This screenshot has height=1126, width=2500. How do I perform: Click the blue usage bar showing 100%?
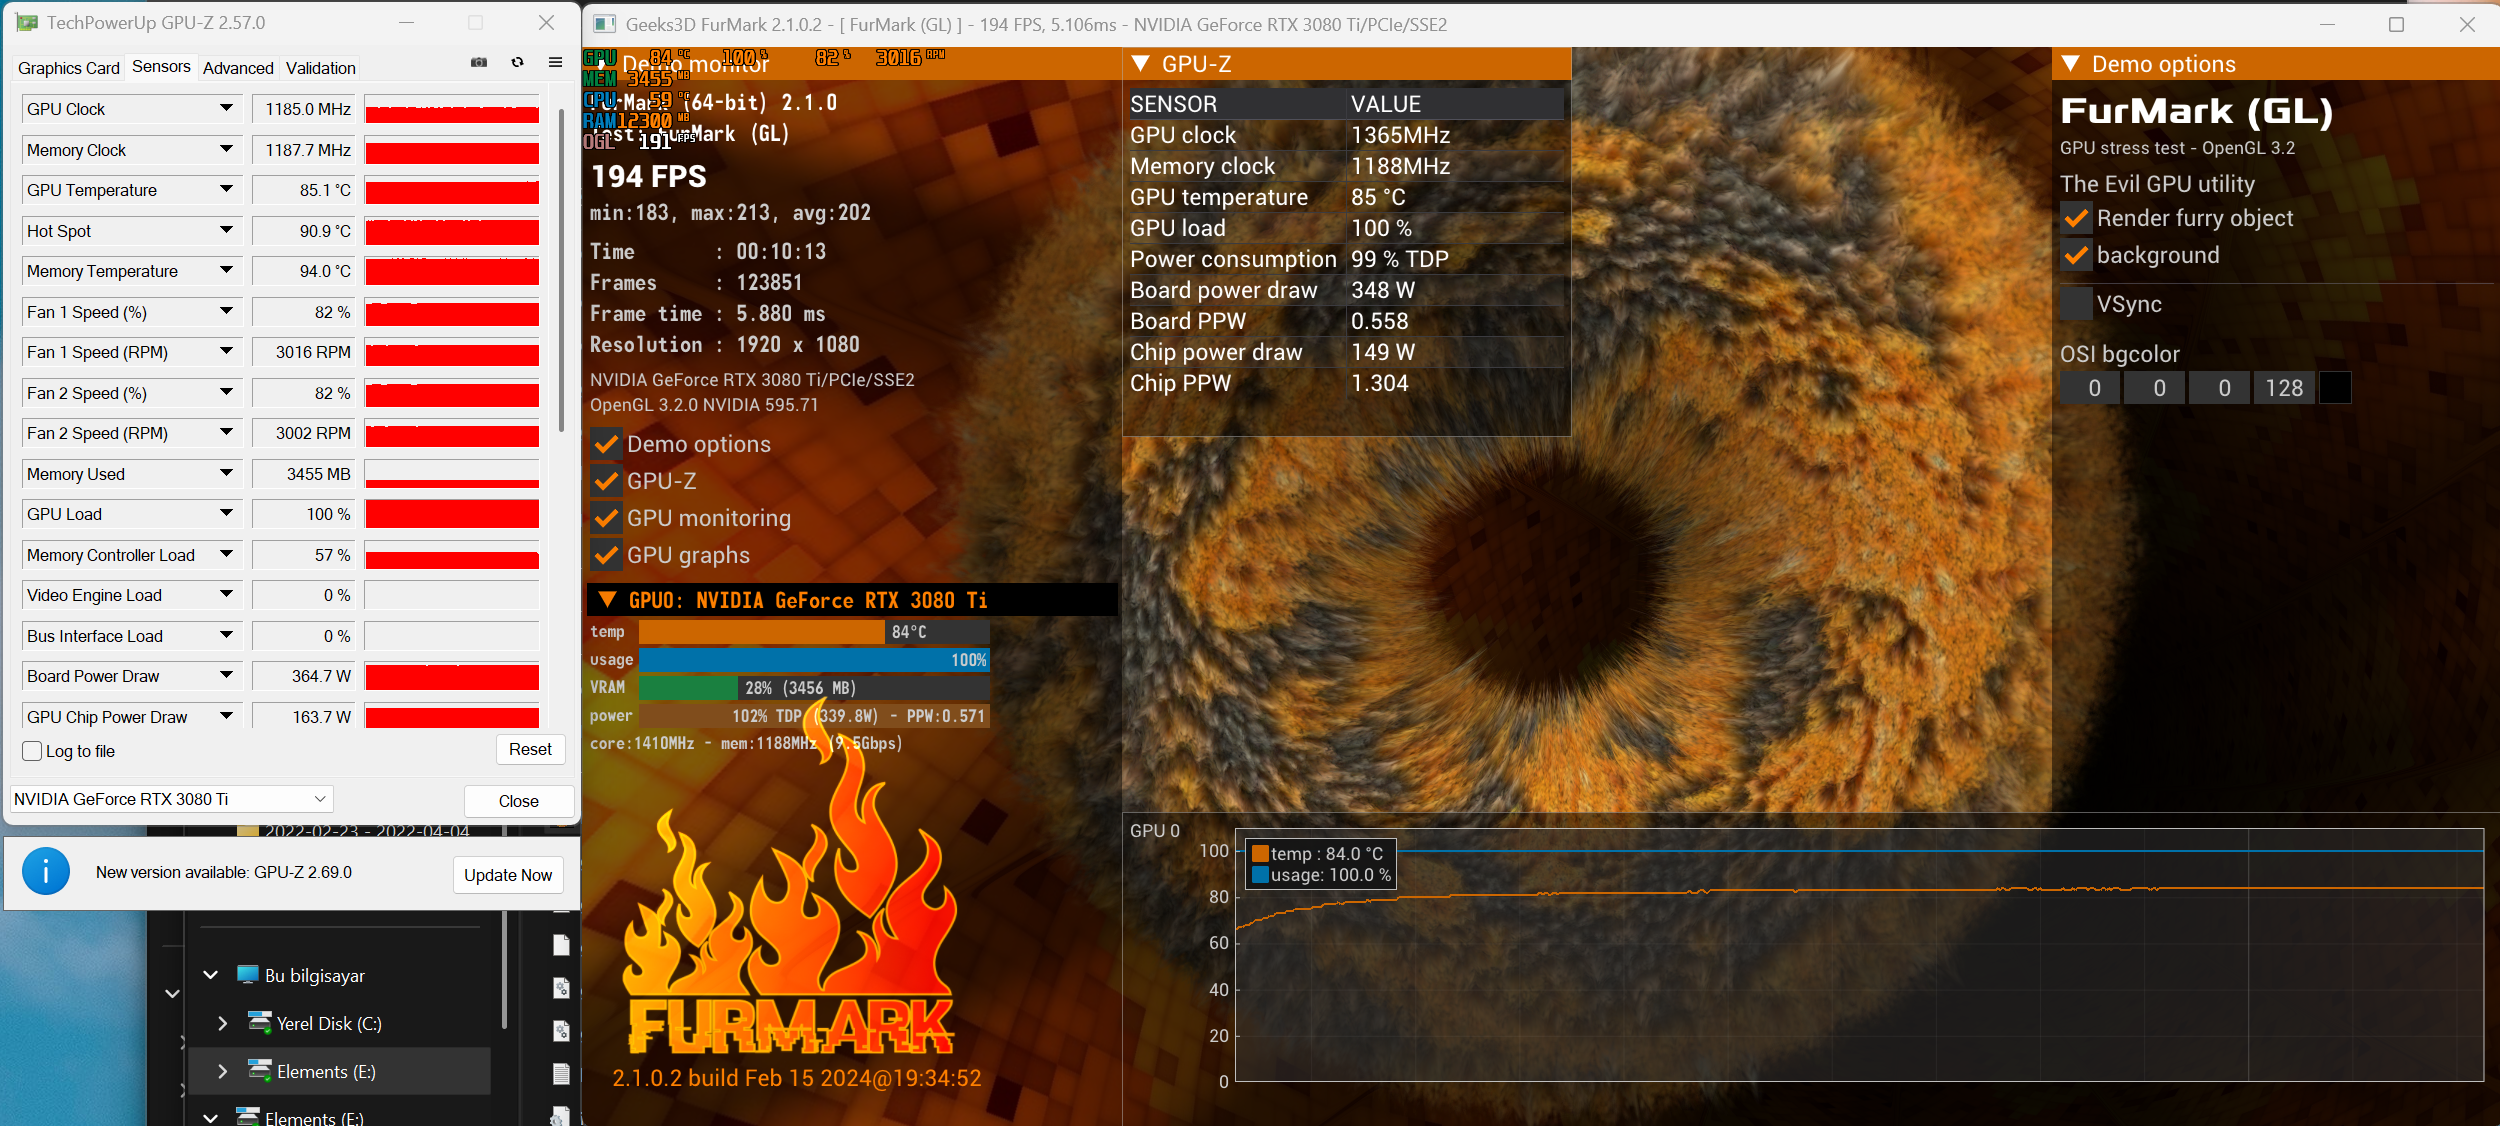pyautogui.click(x=814, y=660)
